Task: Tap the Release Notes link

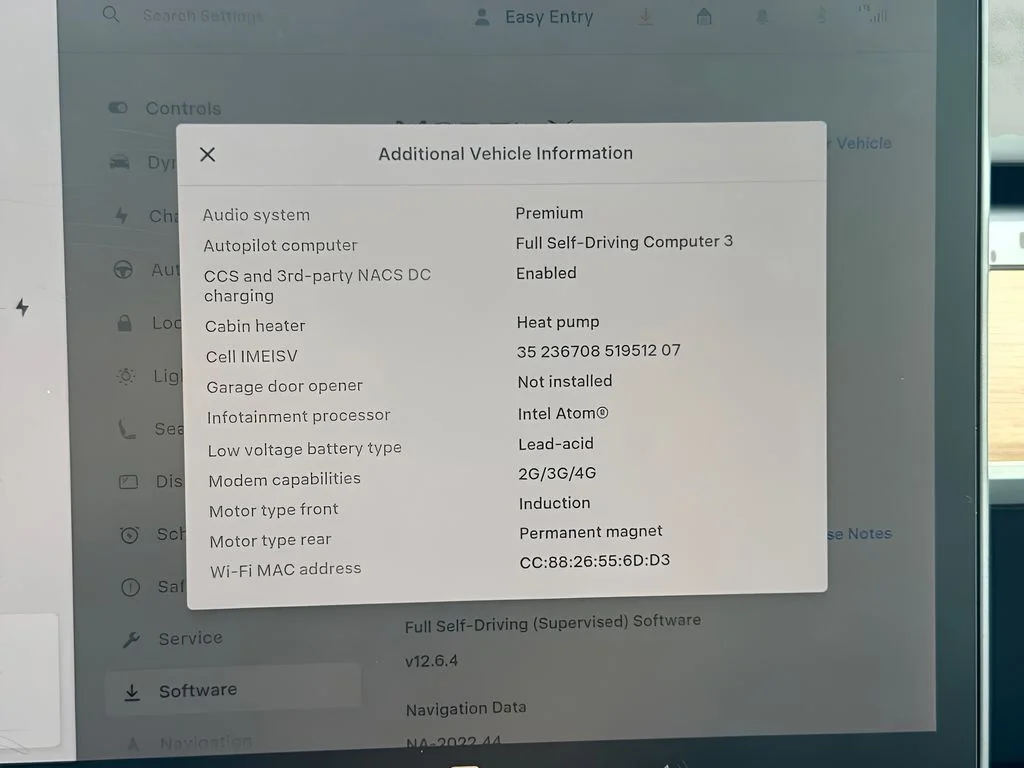Action: tap(859, 534)
